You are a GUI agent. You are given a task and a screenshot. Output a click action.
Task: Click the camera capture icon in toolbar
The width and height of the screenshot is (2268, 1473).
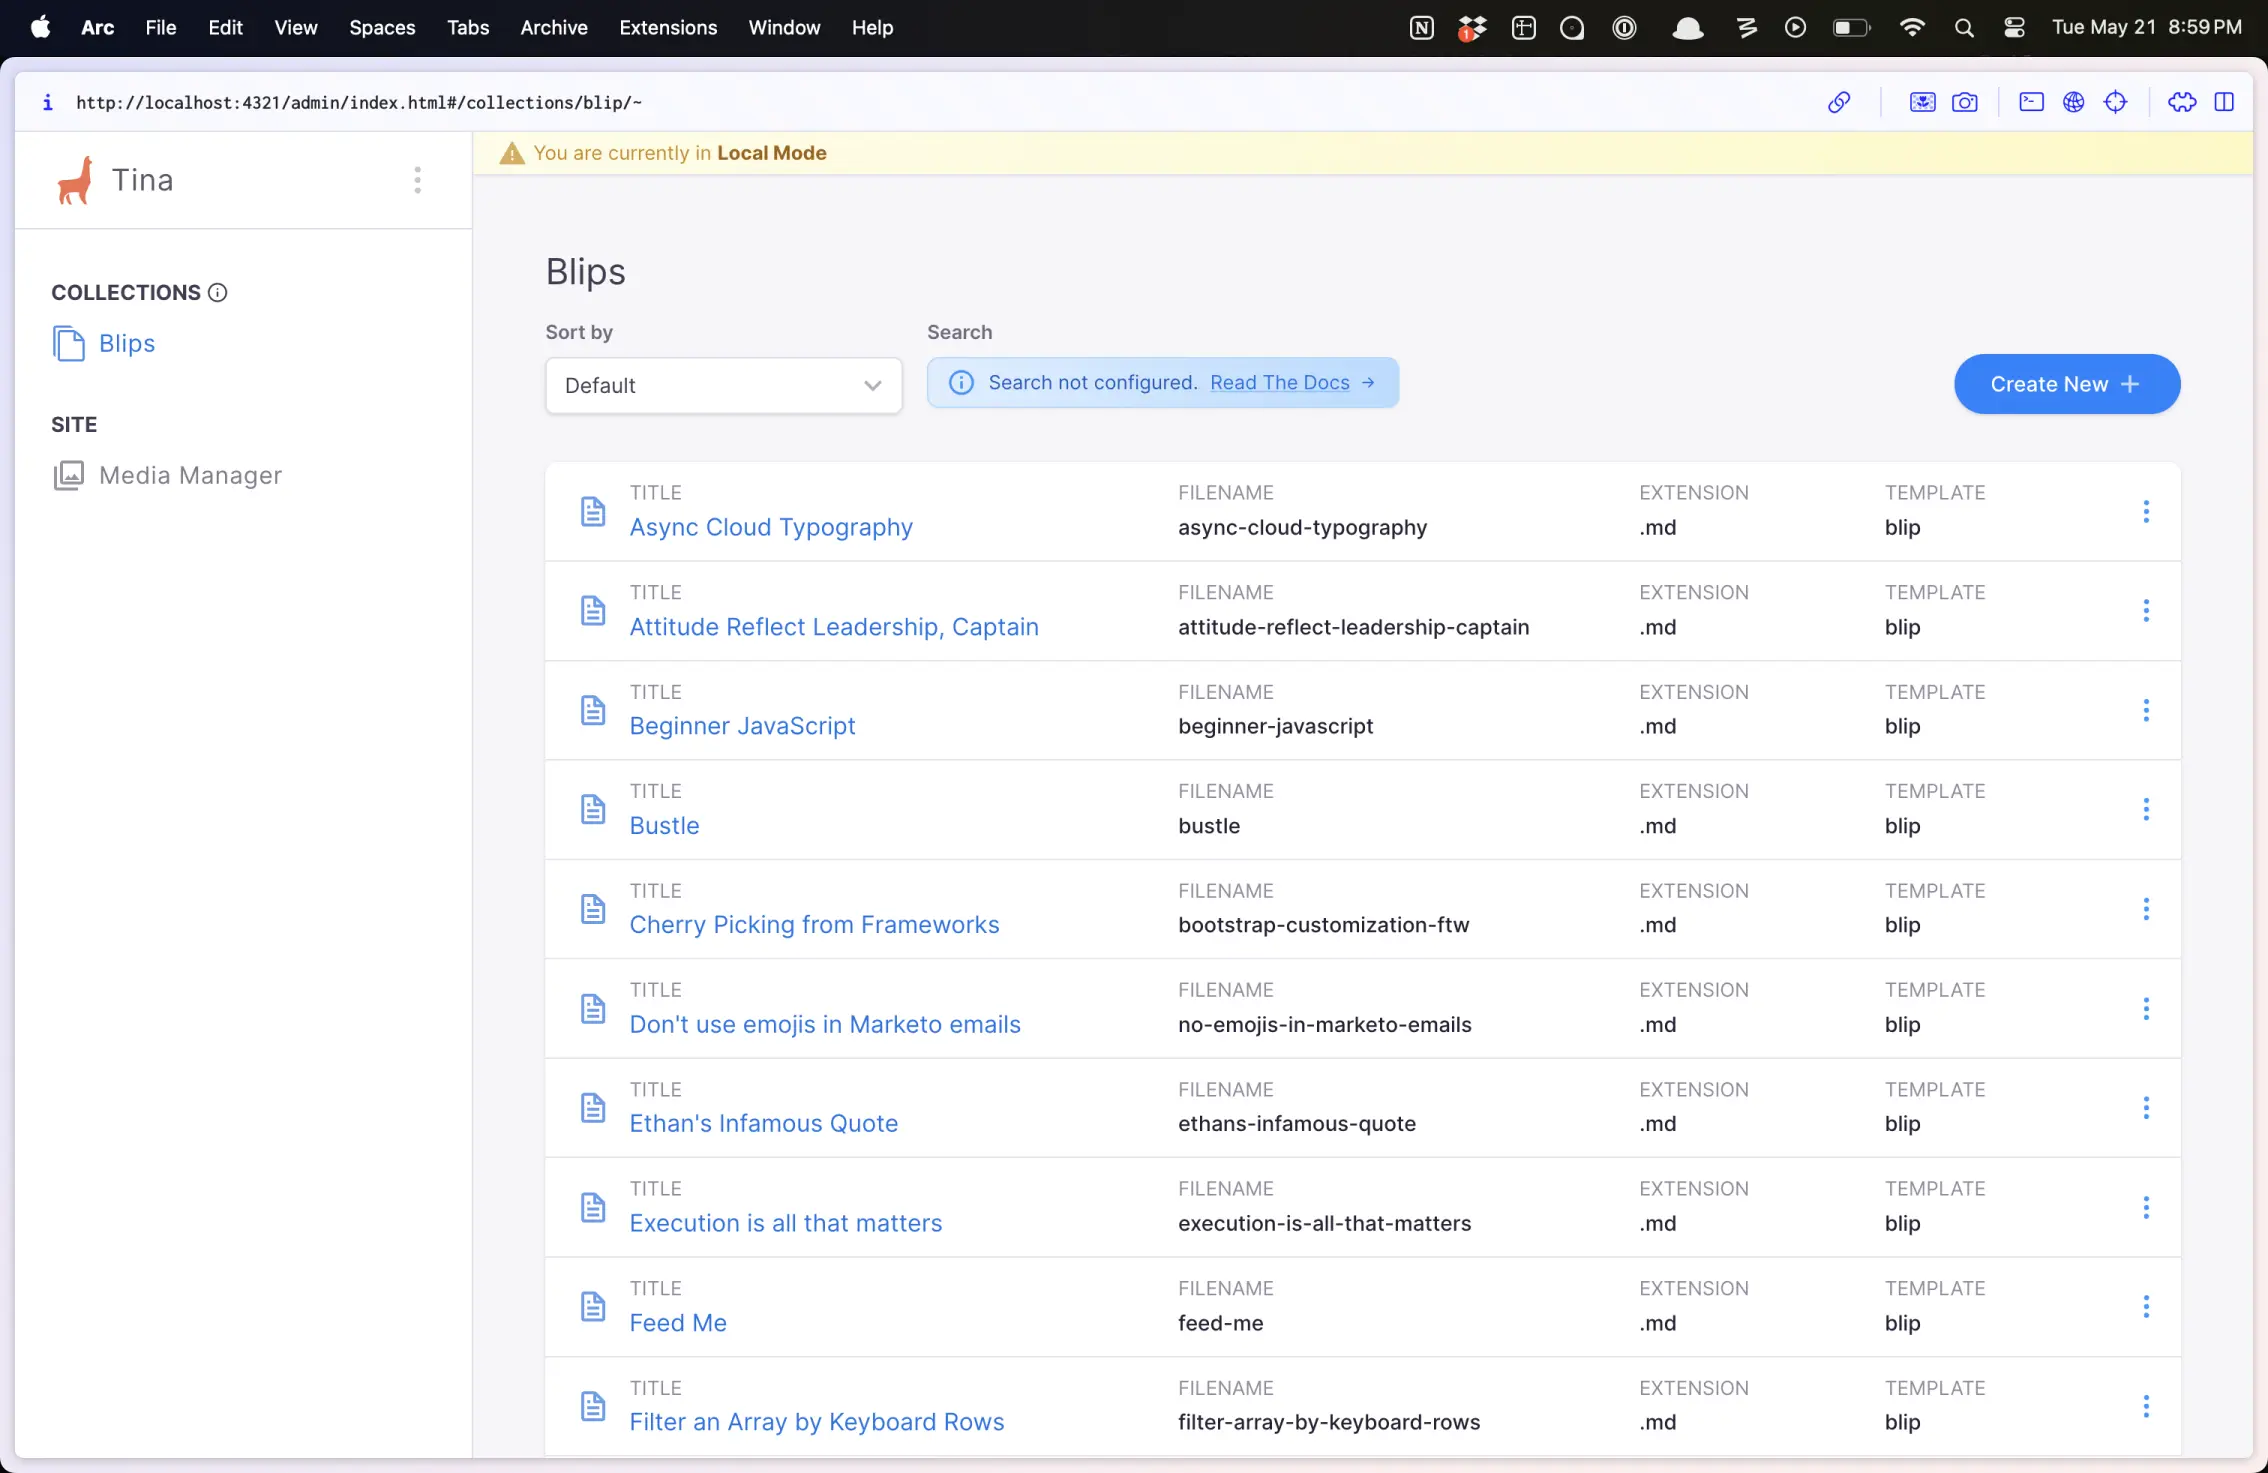tap(1964, 102)
